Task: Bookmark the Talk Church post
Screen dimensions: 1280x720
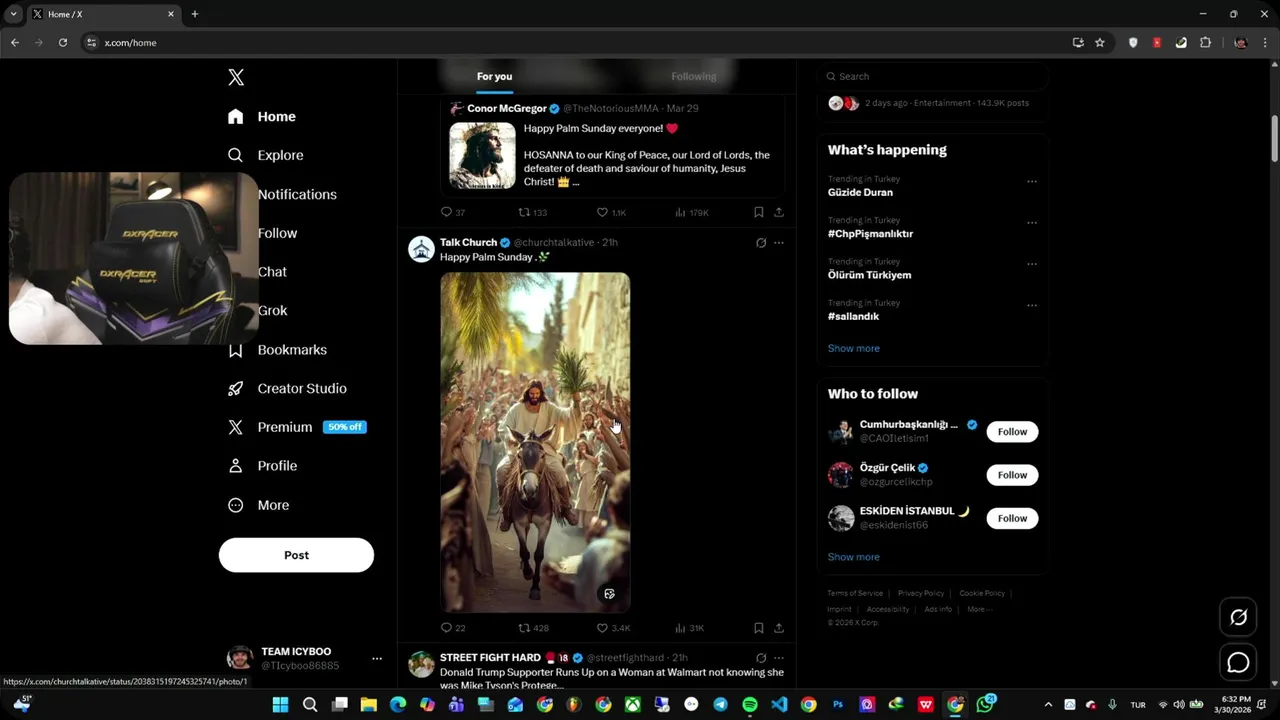Action: pyautogui.click(x=758, y=628)
